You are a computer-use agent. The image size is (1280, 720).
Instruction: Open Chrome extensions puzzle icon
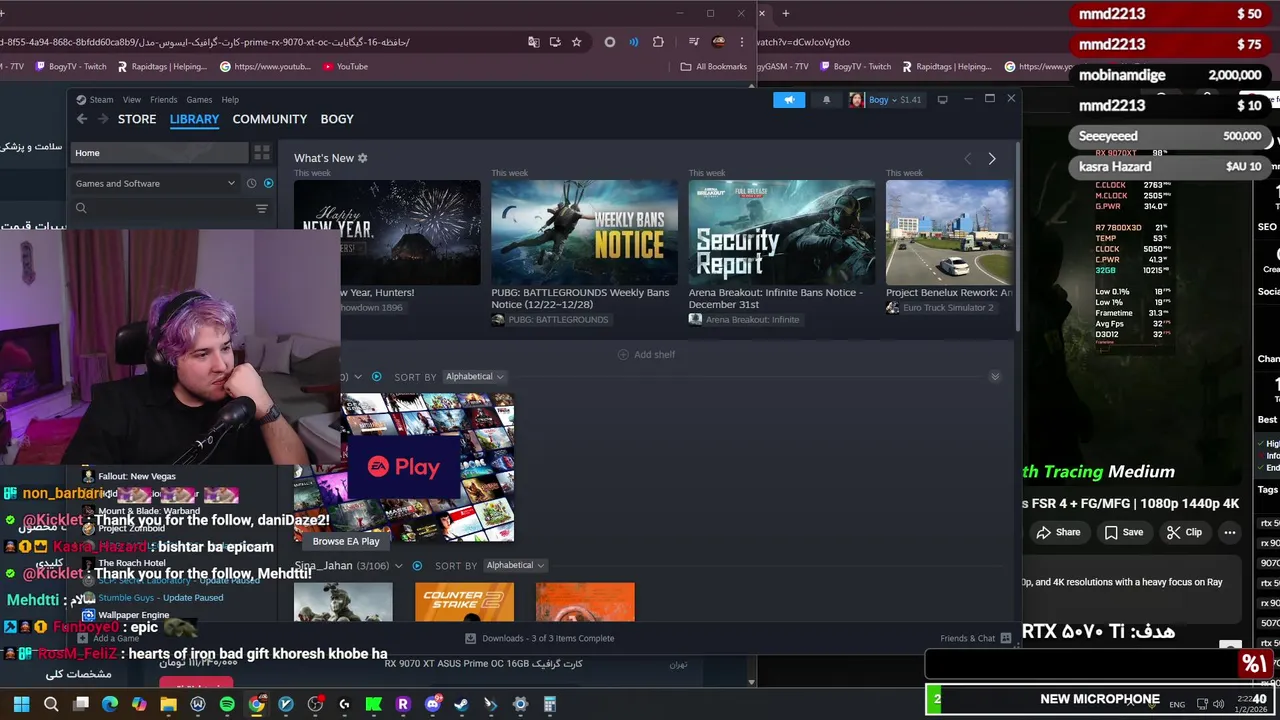658,42
